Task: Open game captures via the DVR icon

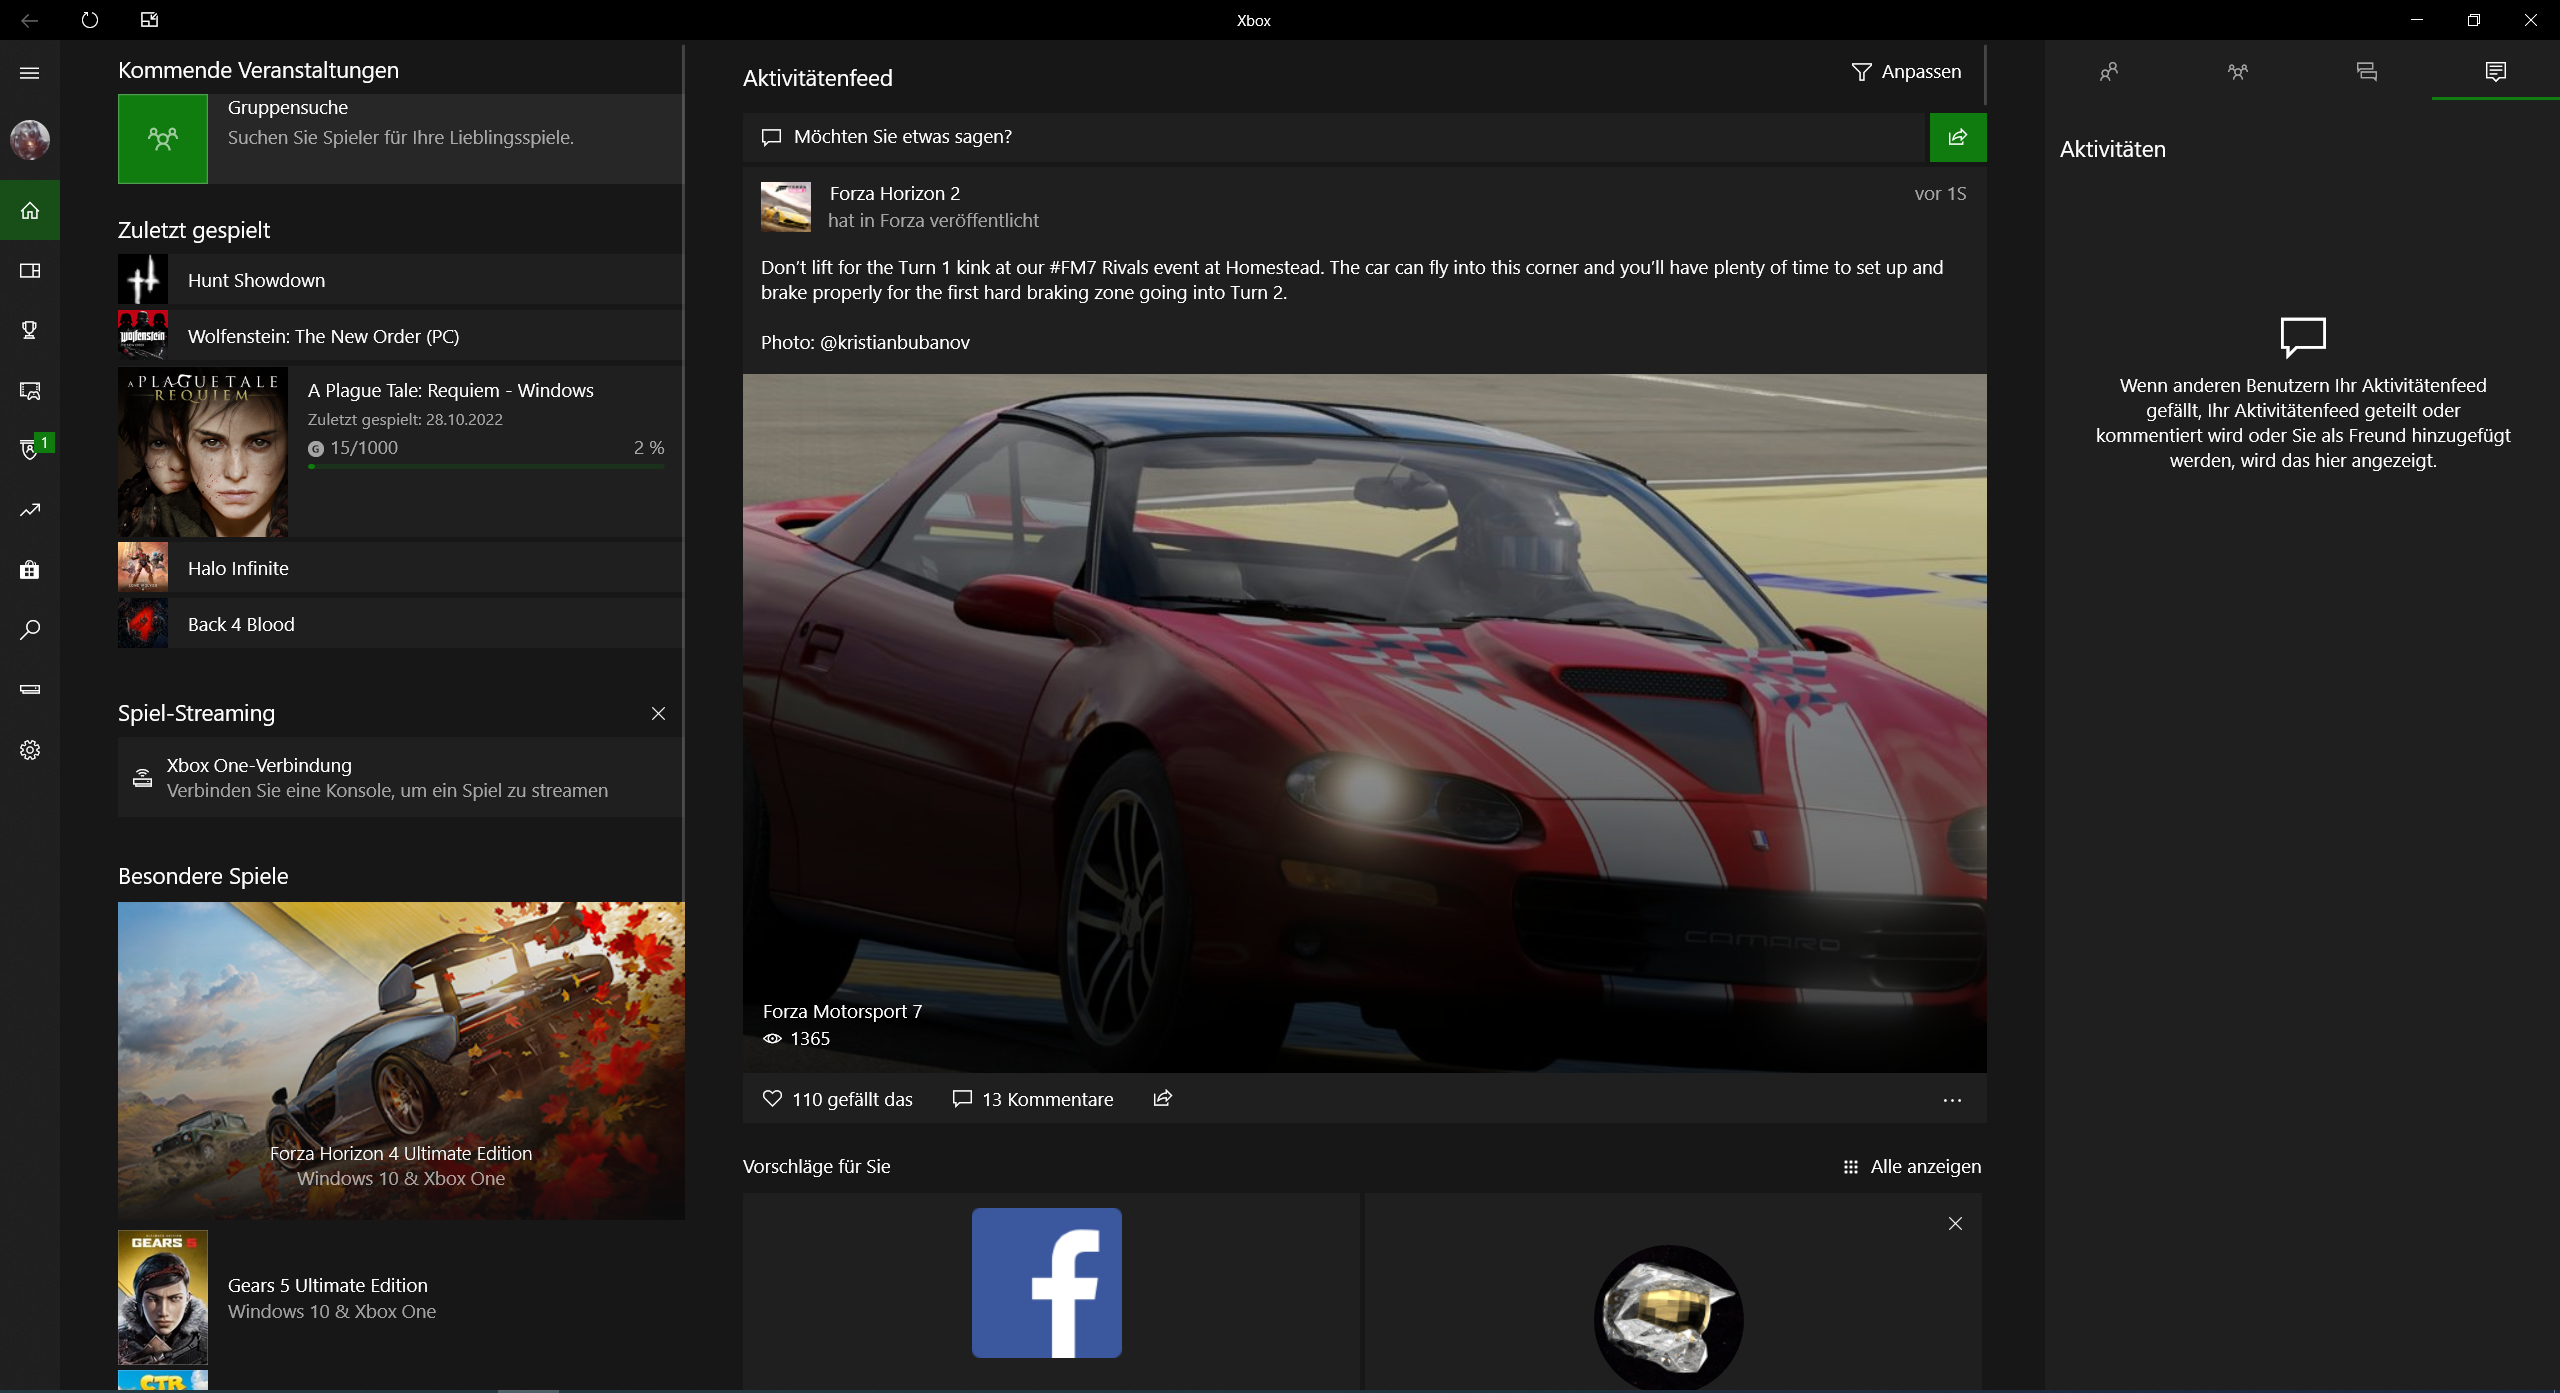Action: pos(30,390)
